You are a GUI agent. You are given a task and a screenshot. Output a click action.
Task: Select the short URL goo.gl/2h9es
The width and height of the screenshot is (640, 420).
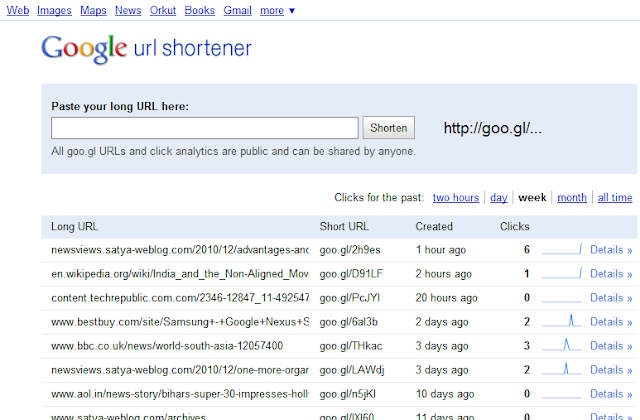(x=350, y=250)
